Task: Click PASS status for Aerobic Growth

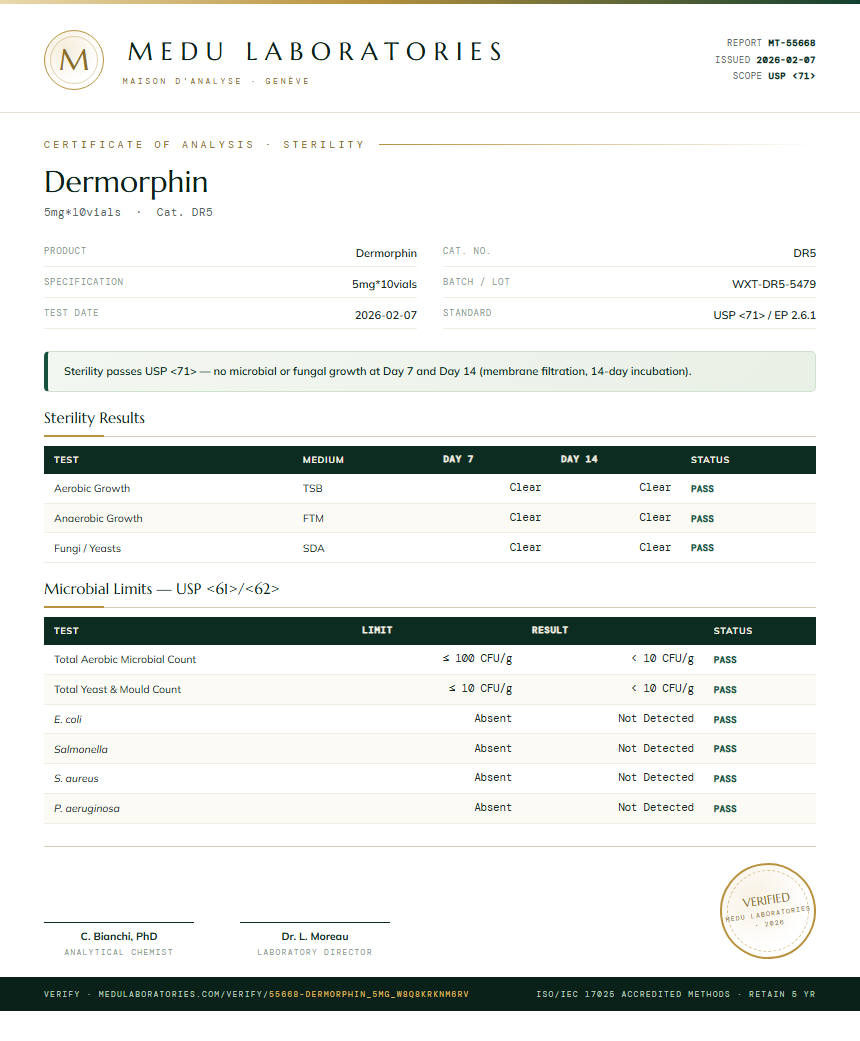Action: tap(702, 489)
